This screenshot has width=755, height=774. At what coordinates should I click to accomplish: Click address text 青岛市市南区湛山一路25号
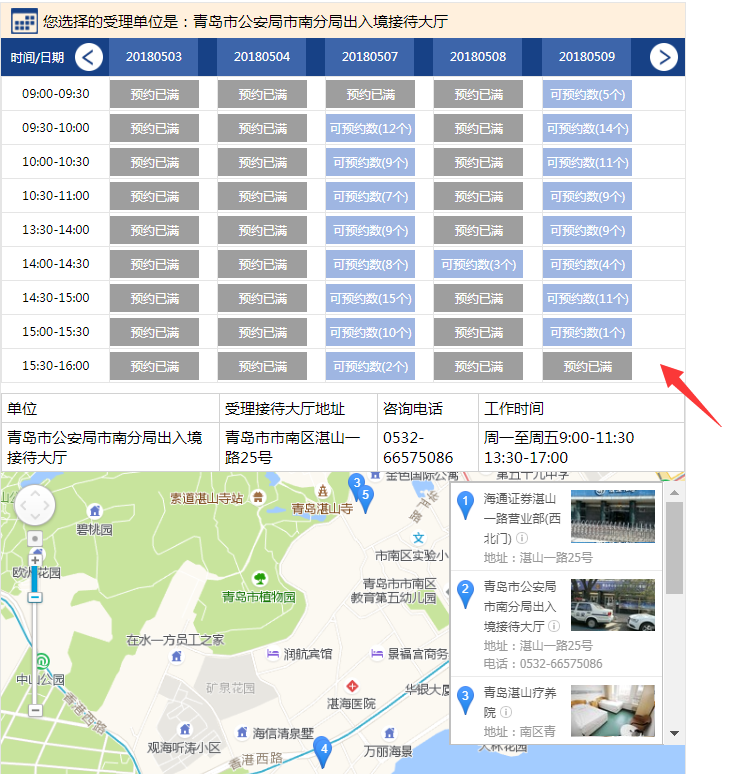(293, 447)
